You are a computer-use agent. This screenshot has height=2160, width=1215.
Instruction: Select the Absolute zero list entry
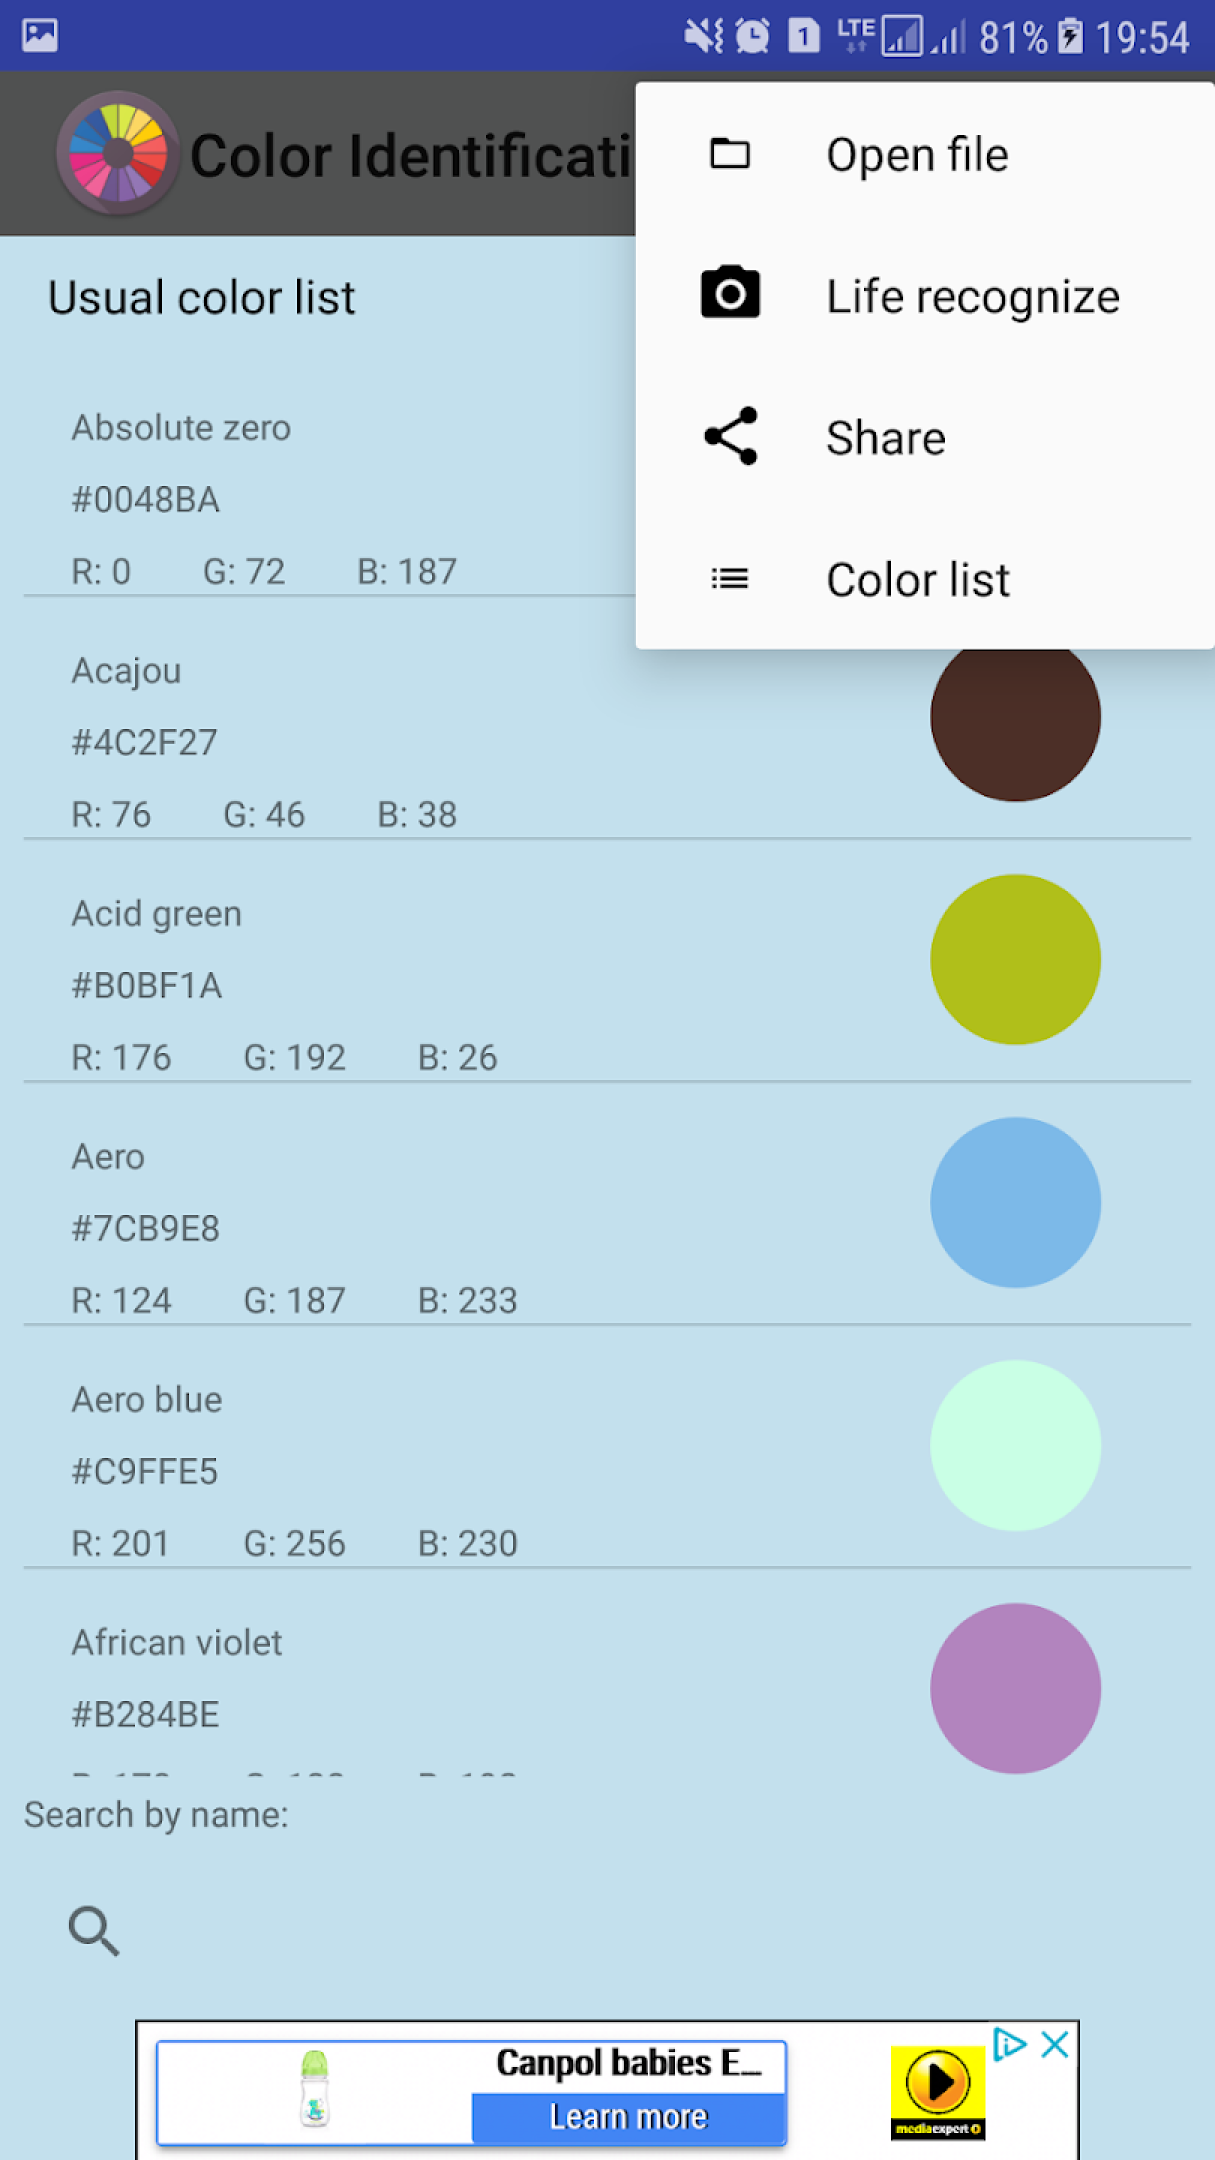pyautogui.click(x=330, y=498)
